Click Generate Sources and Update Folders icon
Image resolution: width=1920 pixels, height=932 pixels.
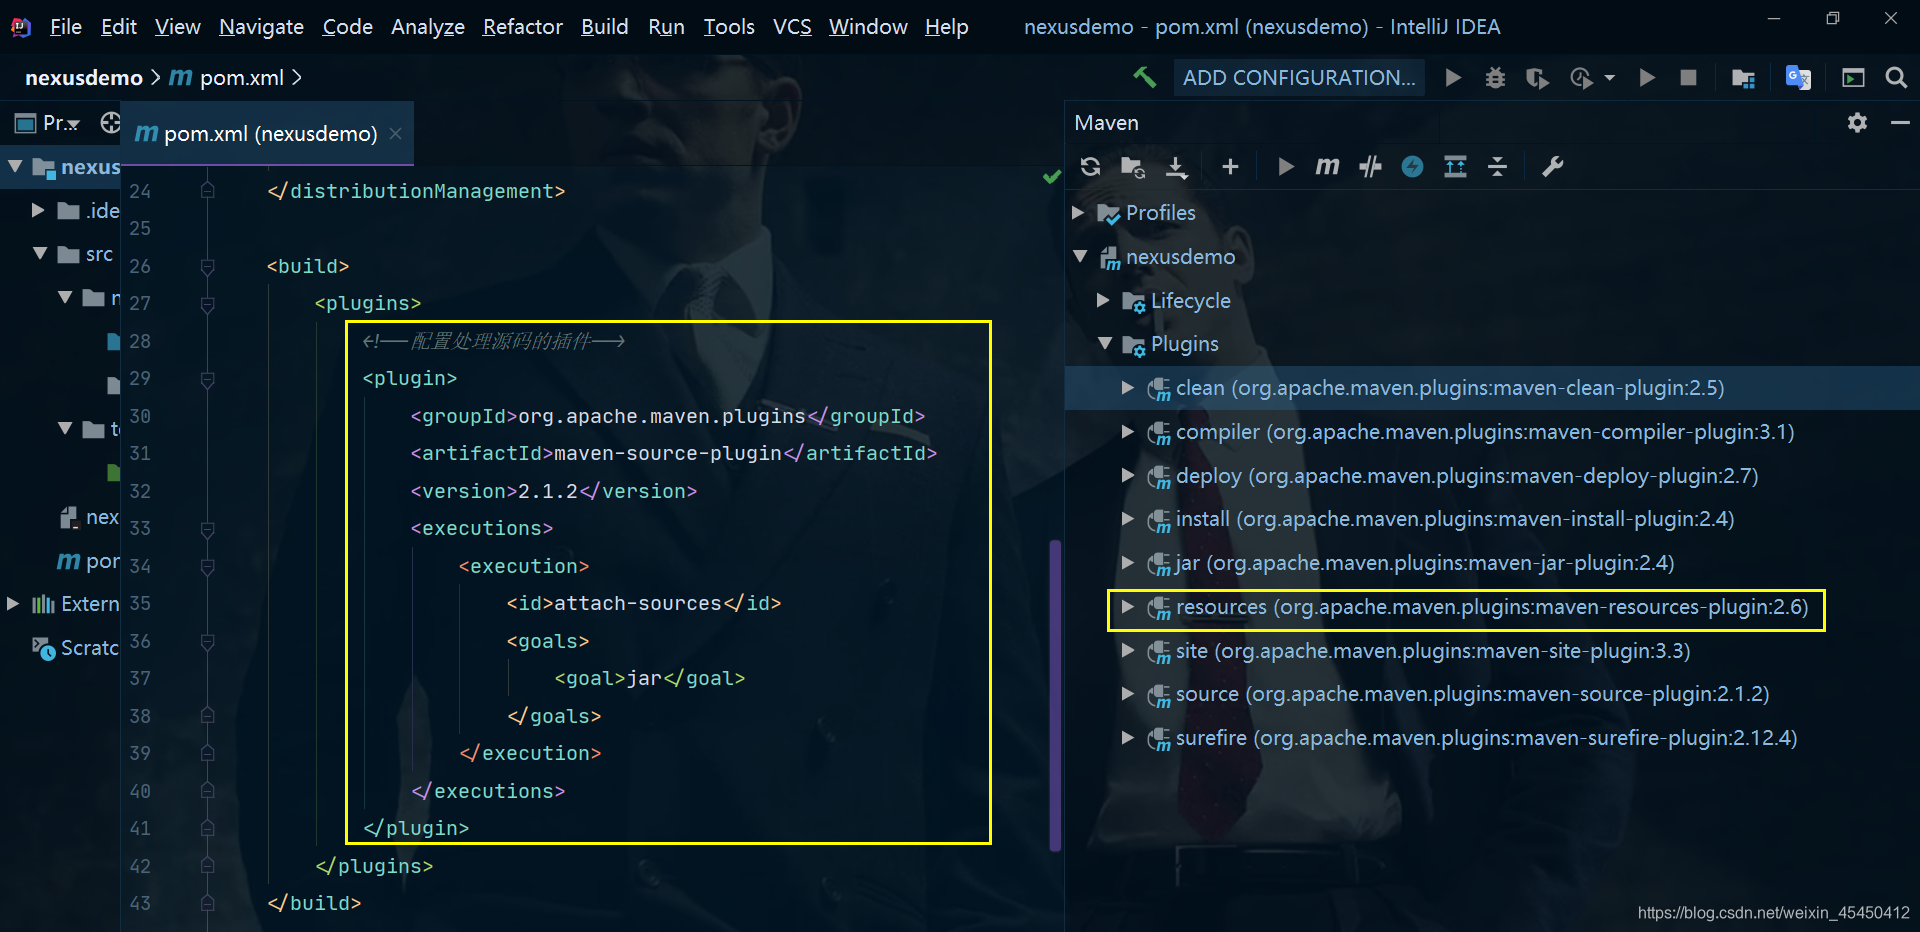click(x=1132, y=167)
